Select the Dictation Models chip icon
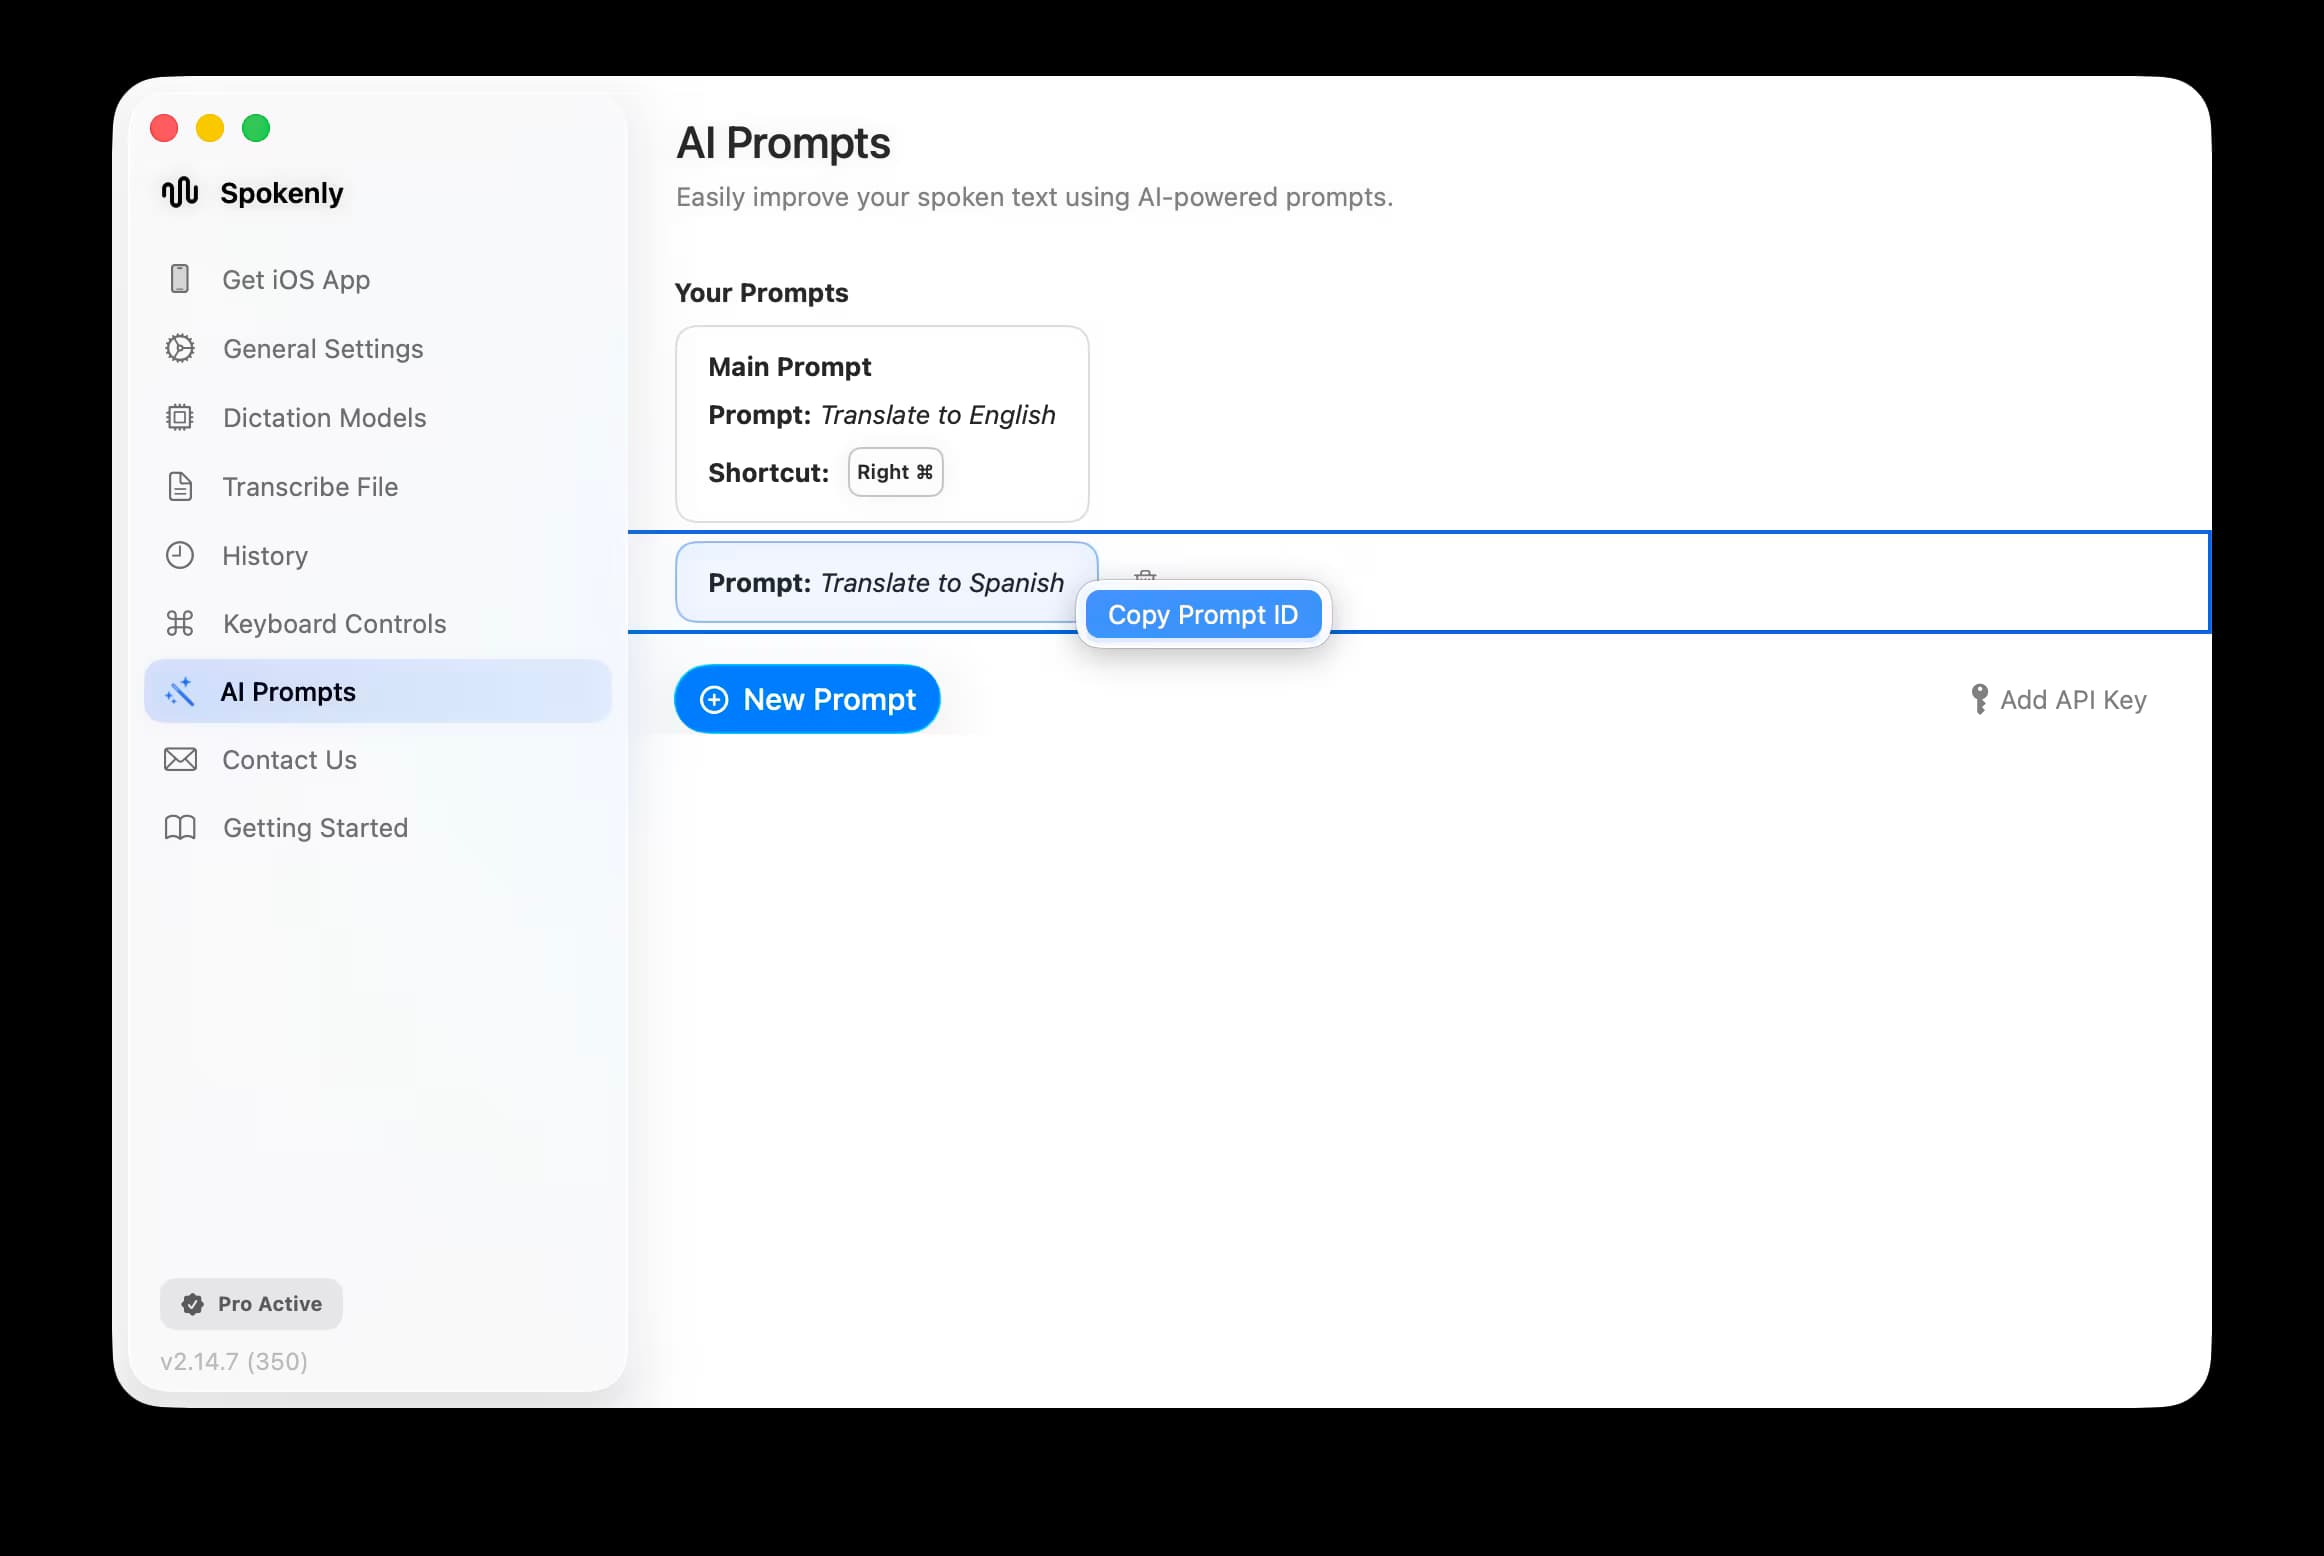 tap(180, 417)
